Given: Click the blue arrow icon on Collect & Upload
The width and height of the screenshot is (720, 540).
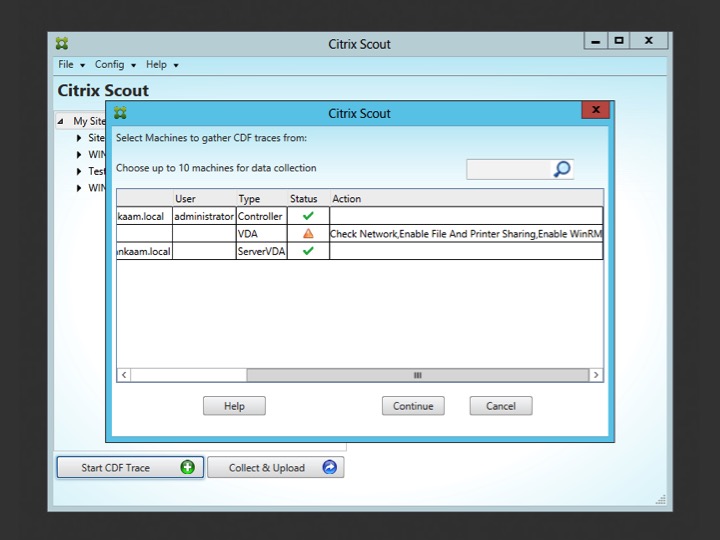Looking at the screenshot, I should pos(329,467).
